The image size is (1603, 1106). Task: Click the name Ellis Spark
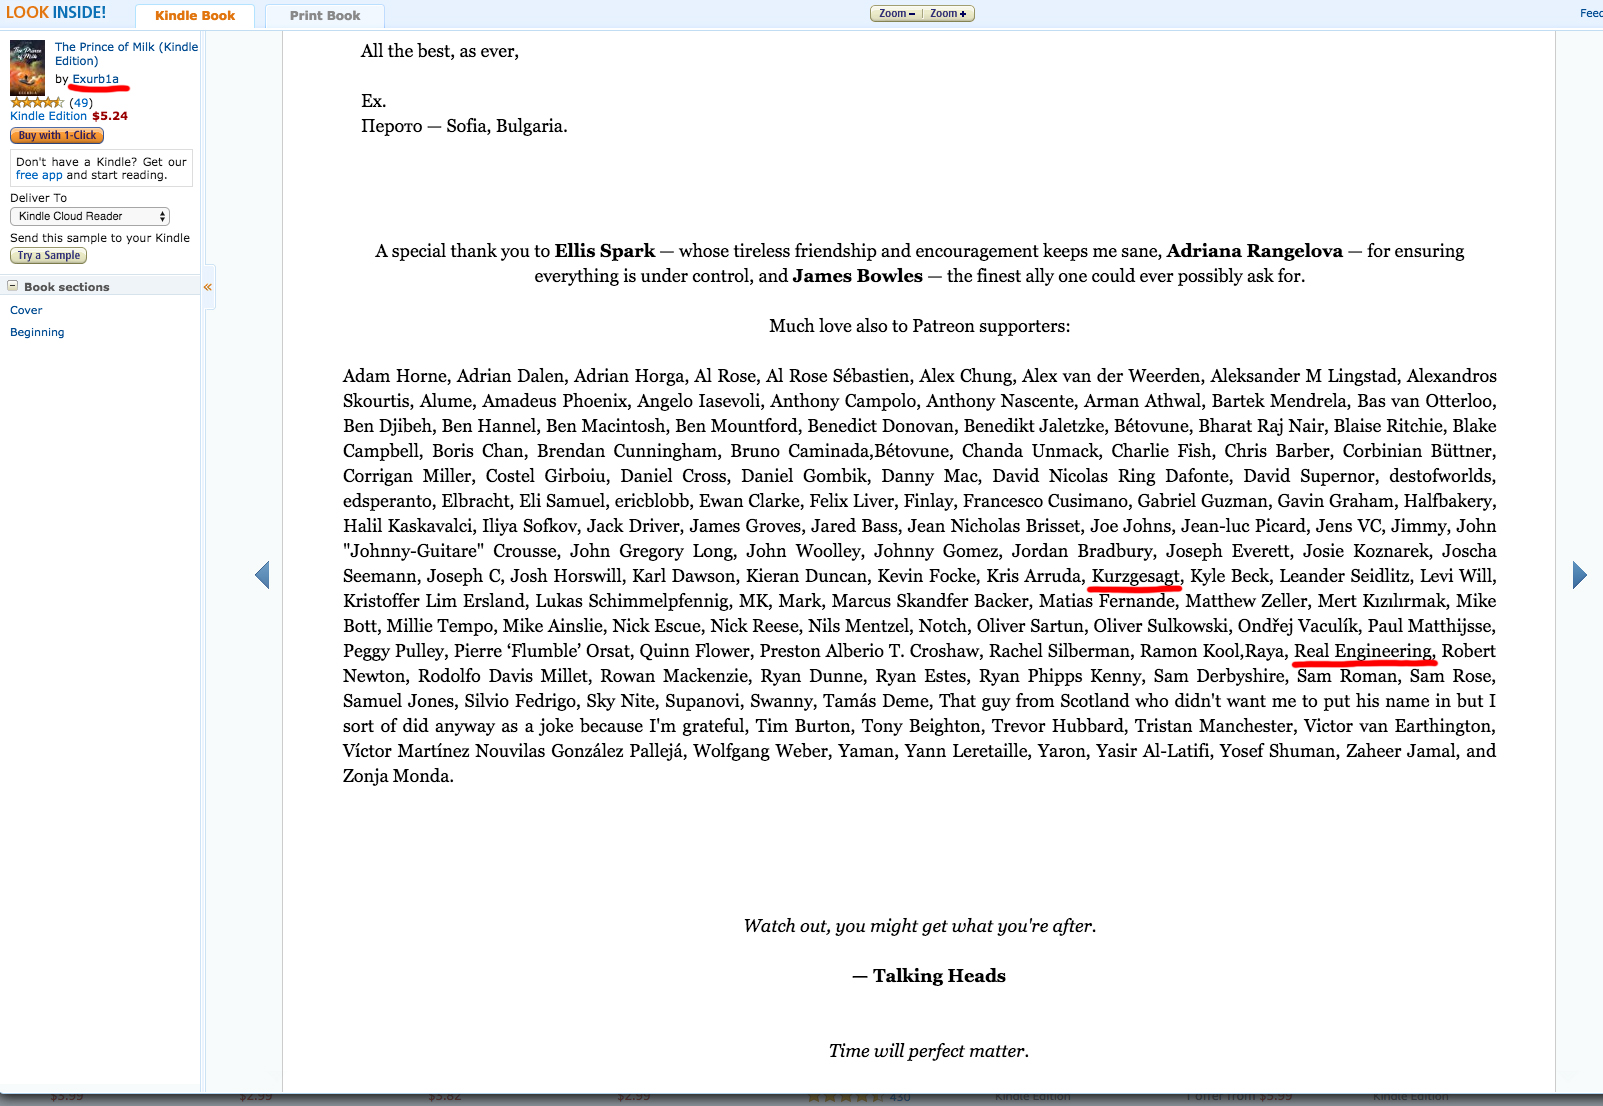(x=605, y=251)
